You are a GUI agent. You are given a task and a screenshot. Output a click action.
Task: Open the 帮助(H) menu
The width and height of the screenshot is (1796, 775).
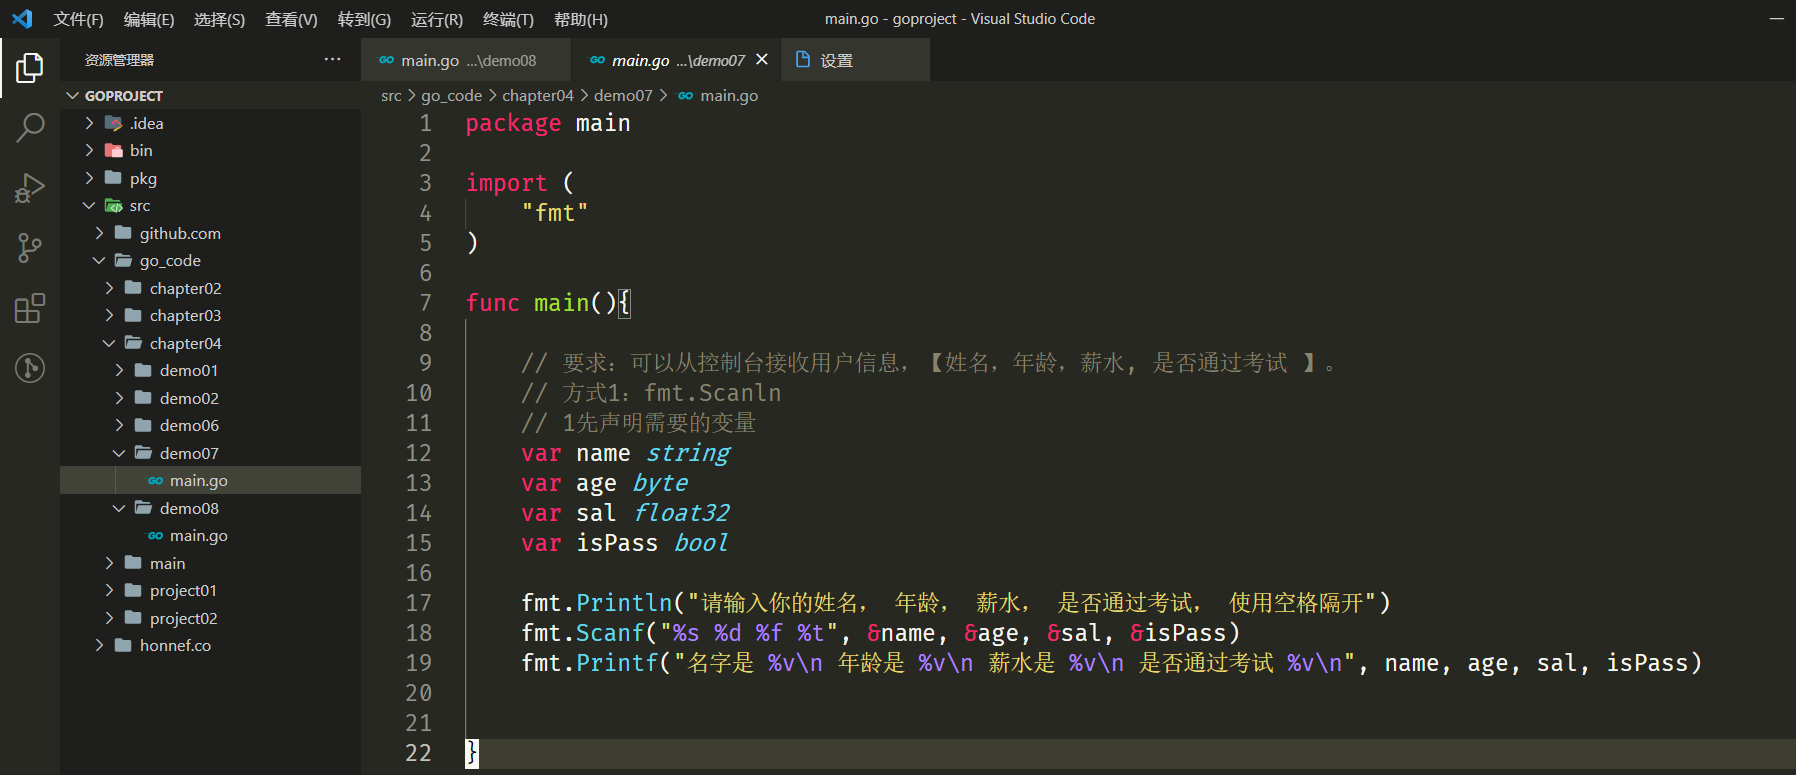click(x=581, y=19)
